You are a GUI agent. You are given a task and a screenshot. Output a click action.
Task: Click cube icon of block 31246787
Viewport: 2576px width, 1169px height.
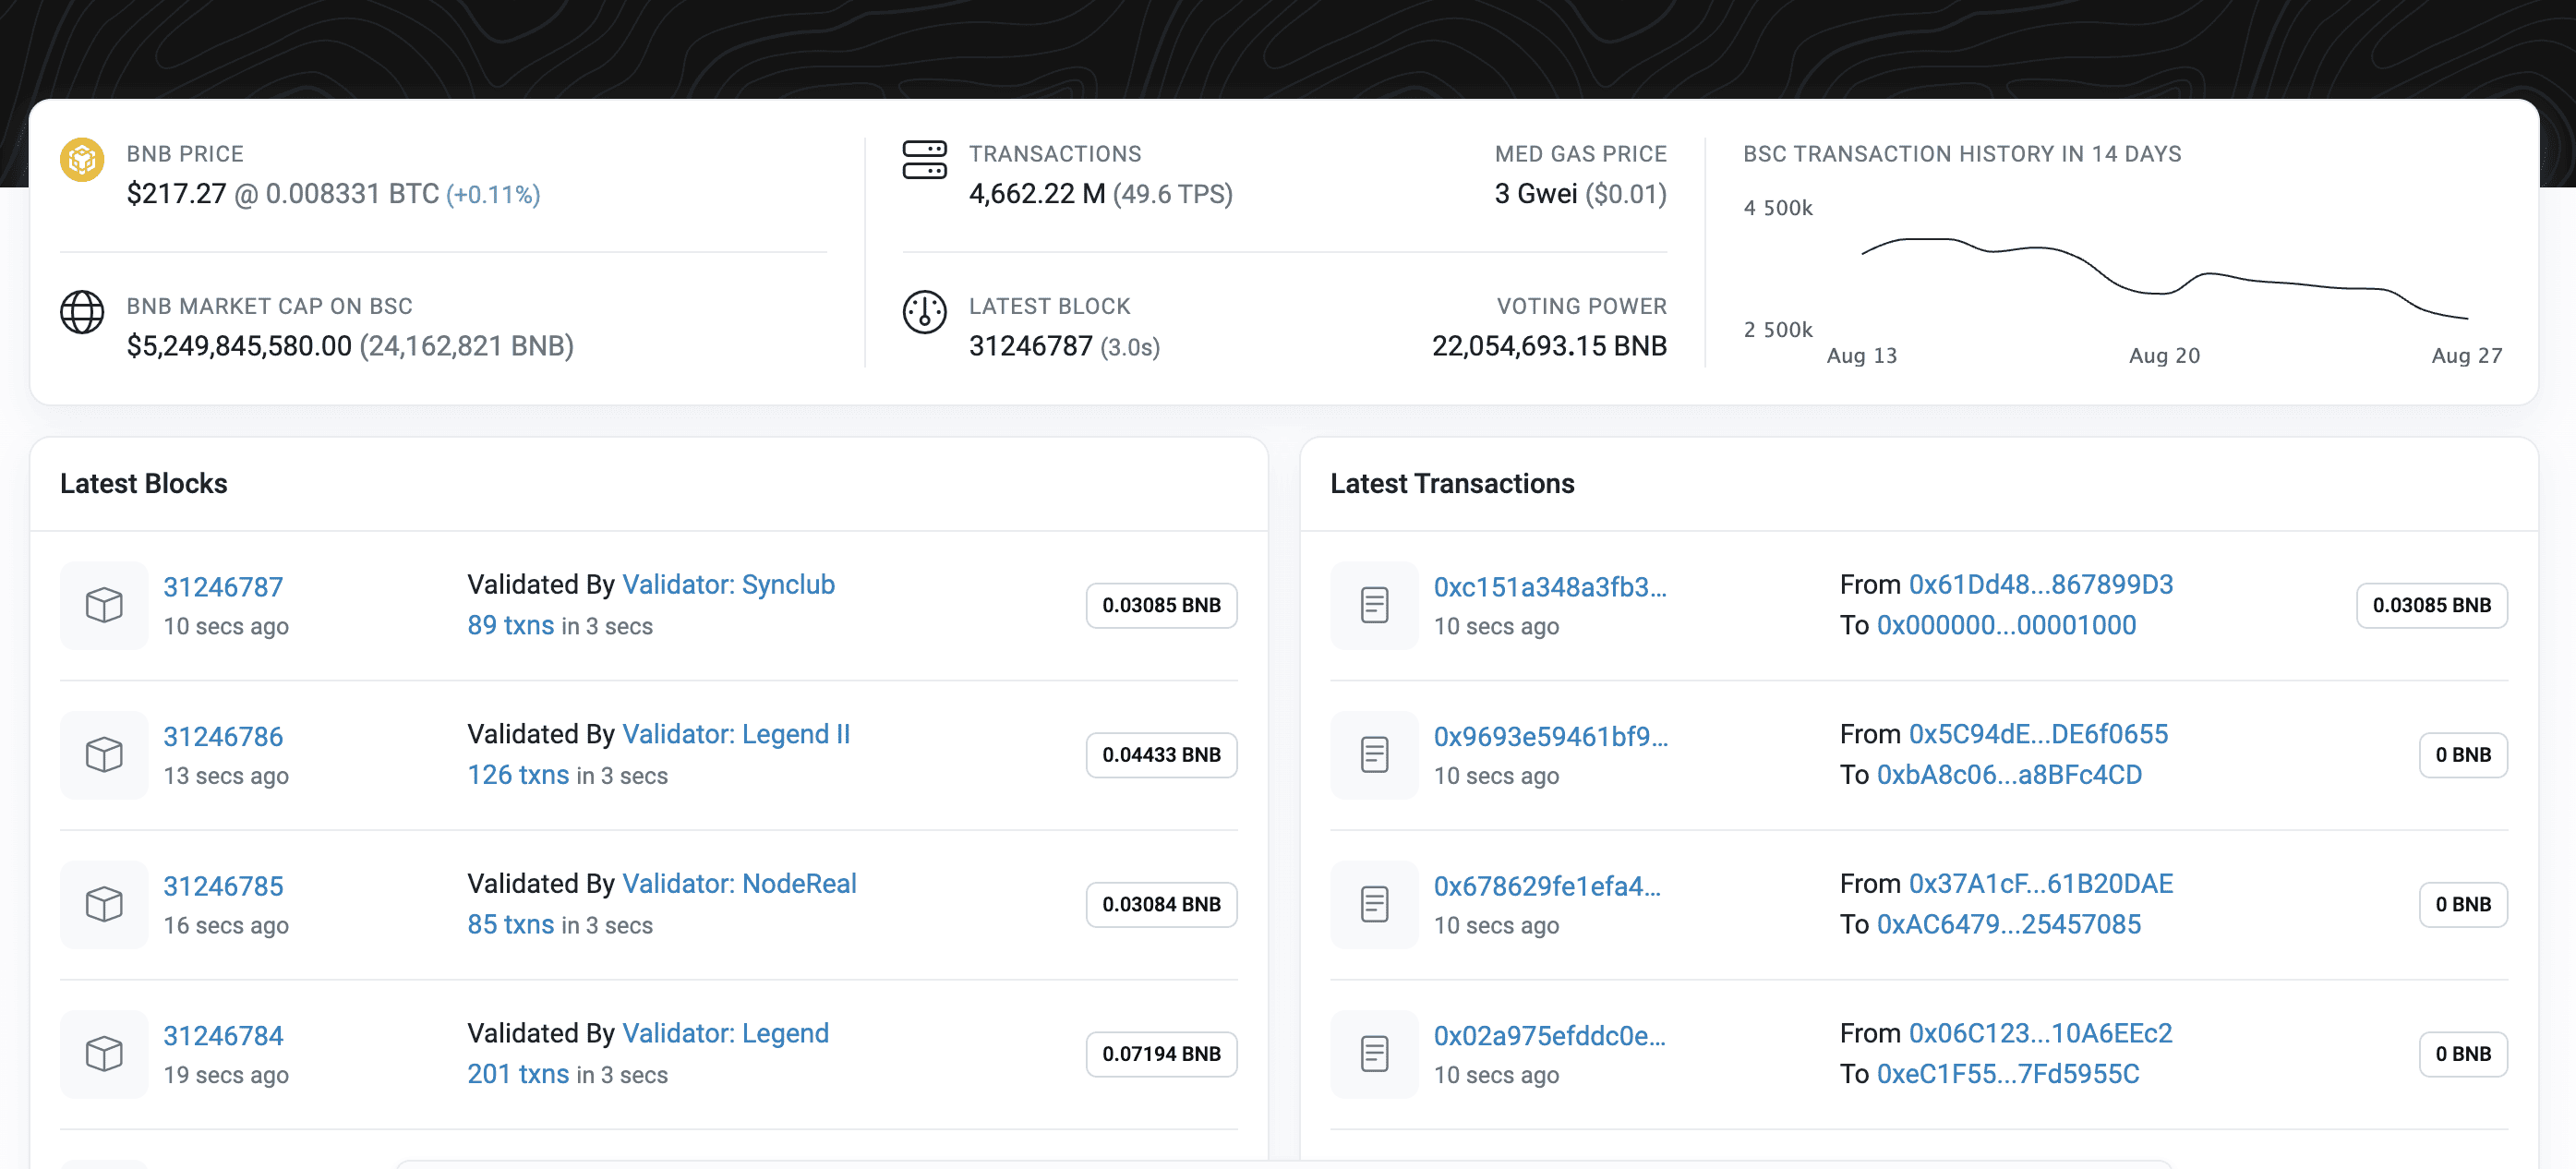104,605
